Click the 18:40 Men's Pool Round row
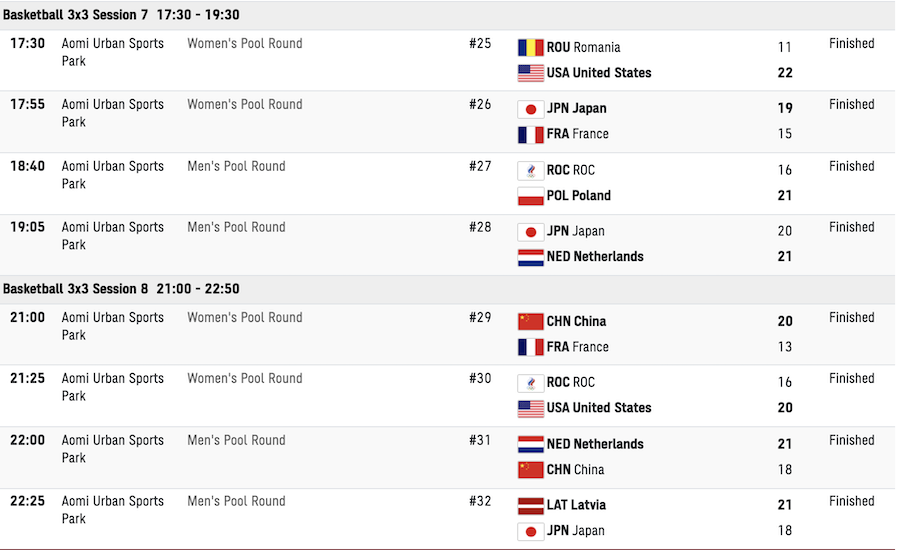 [x=448, y=183]
